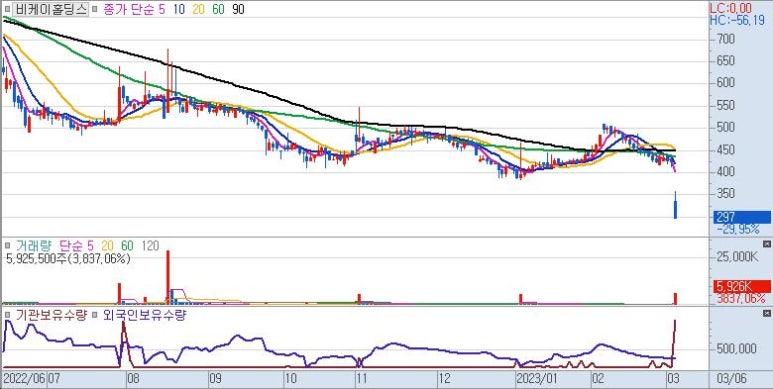Open the 비케이홀딩스 stock name button
773x389 pixels.
(51, 9)
